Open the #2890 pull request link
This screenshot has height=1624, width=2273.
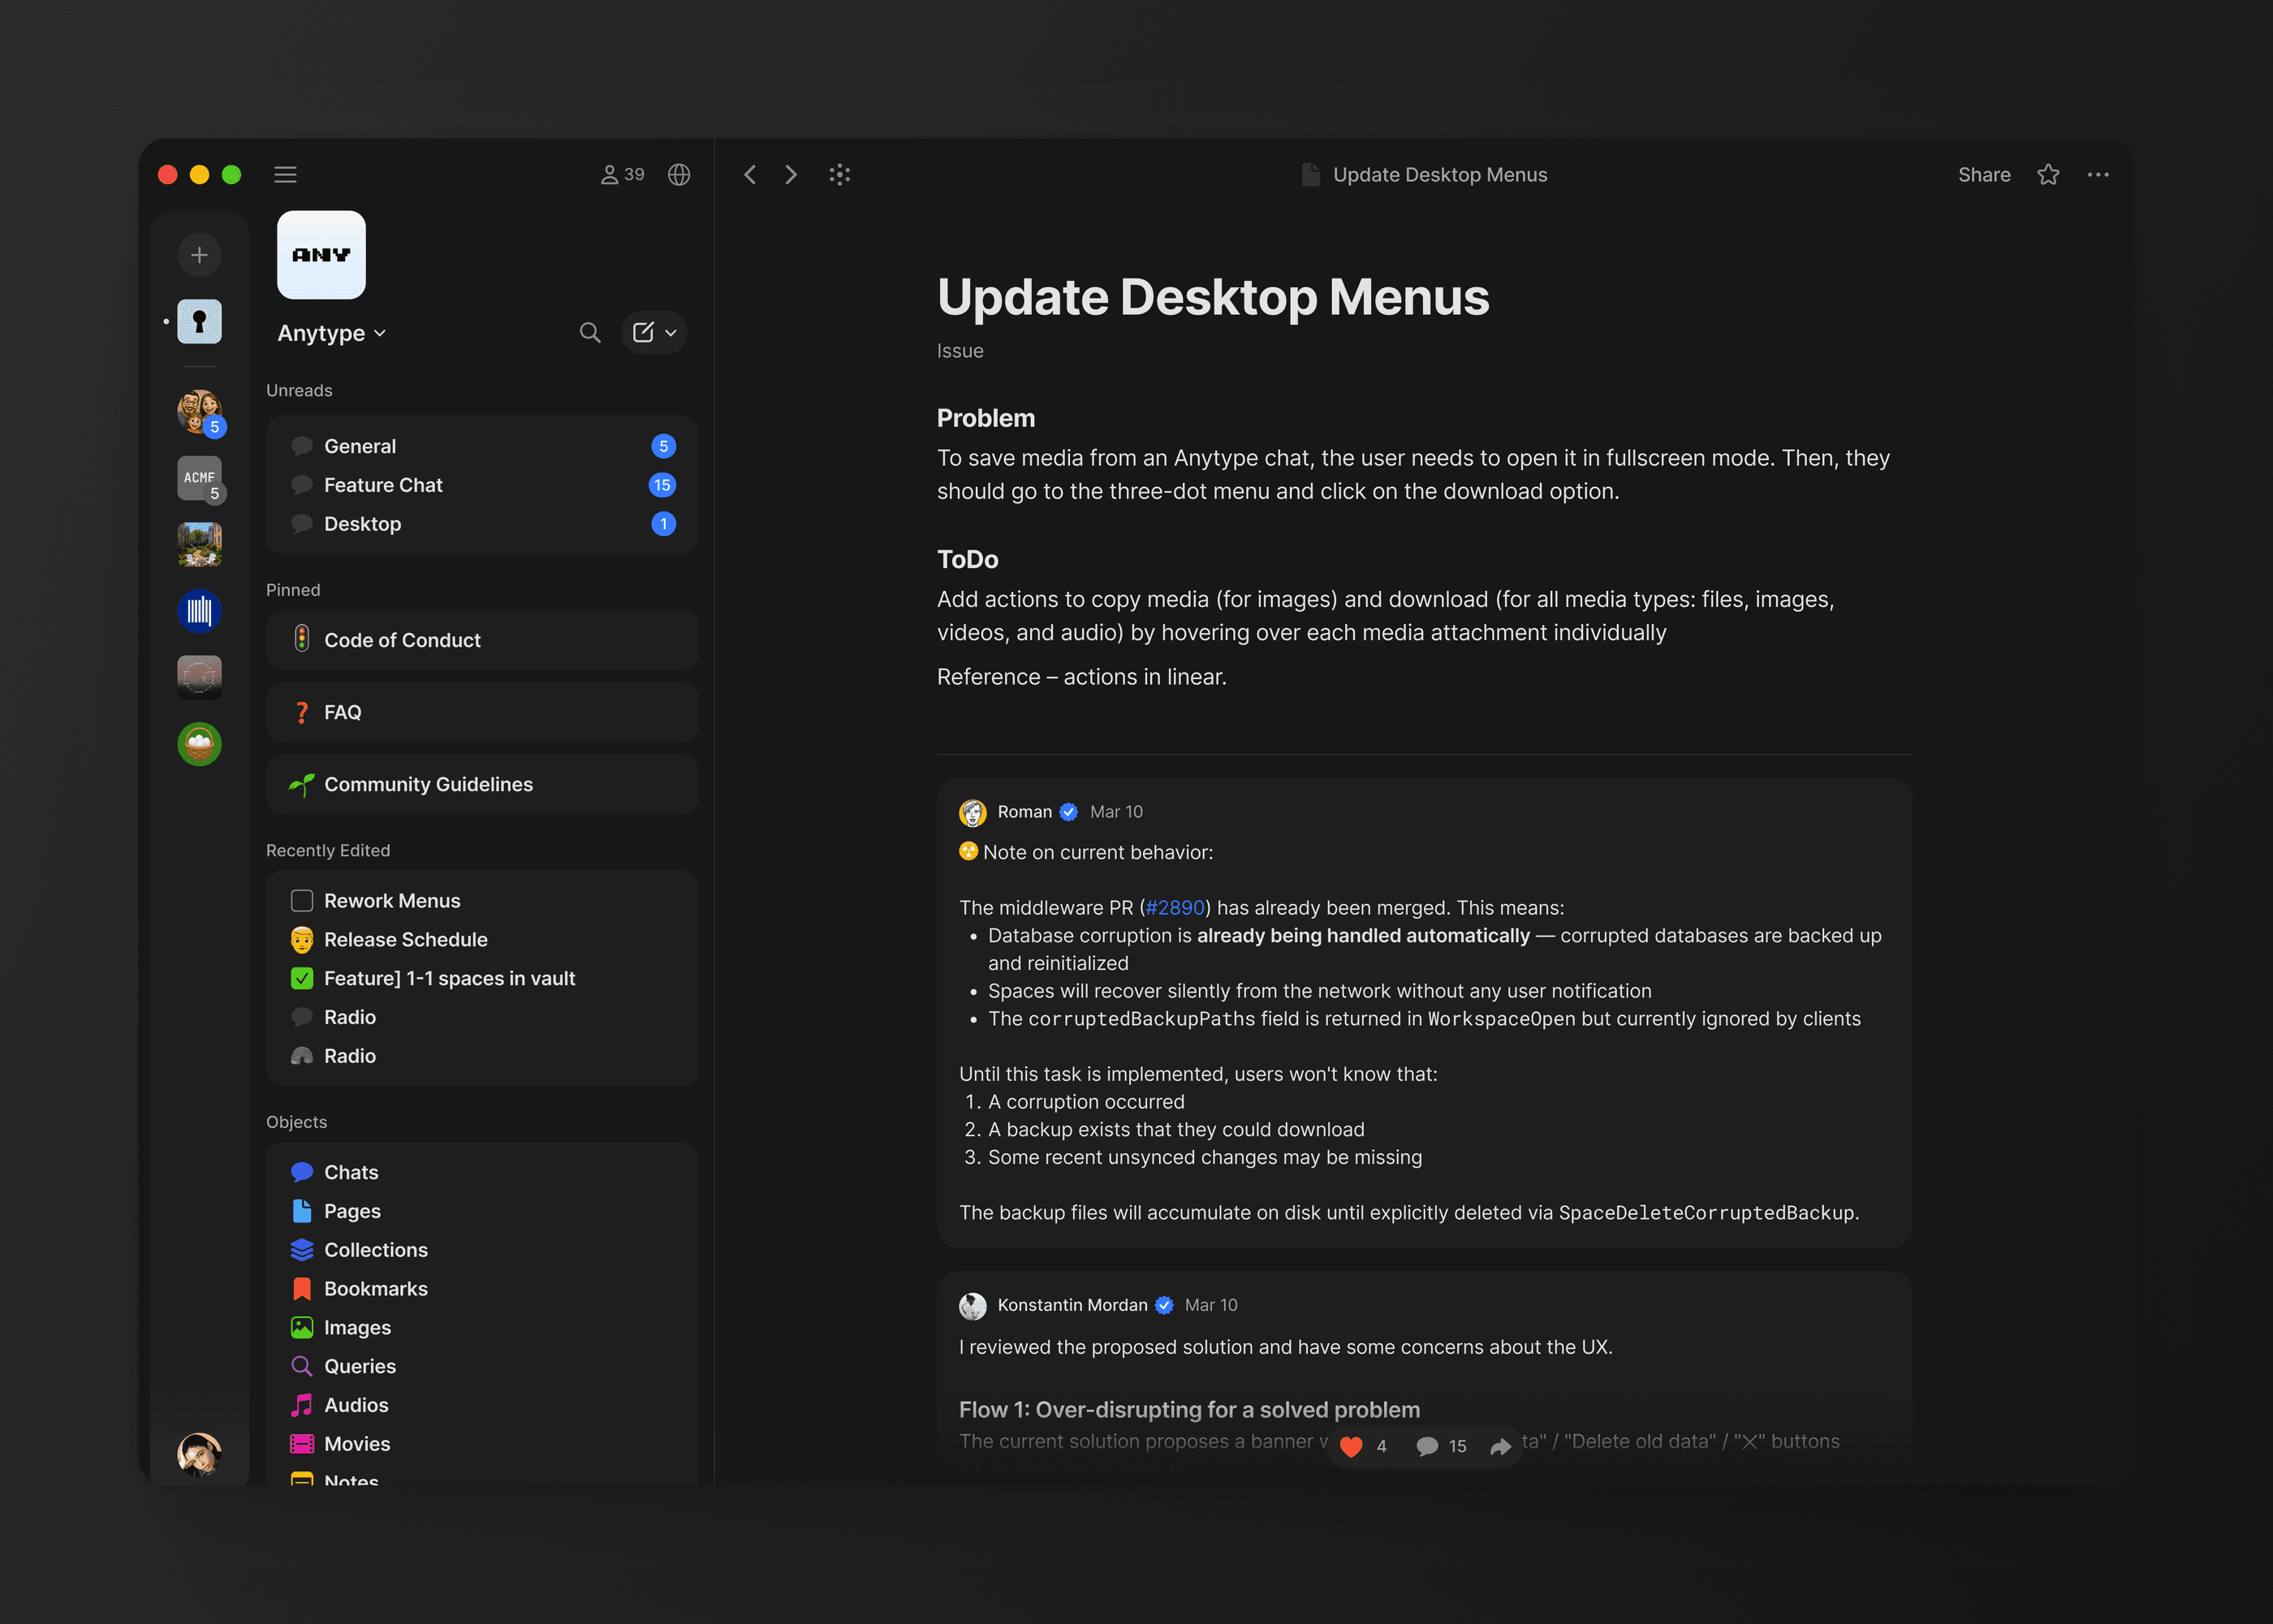point(1175,908)
